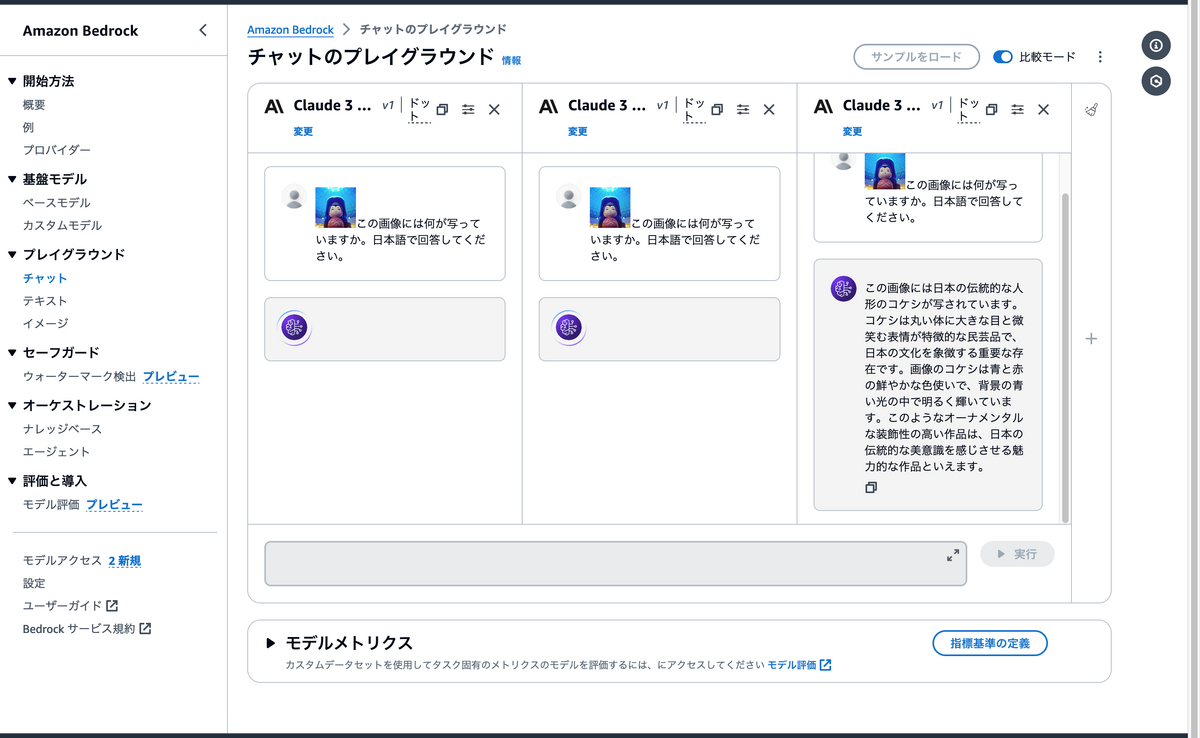Click the loading model avatar in second panel
The image size is (1200, 738).
(x=569, y=328)
